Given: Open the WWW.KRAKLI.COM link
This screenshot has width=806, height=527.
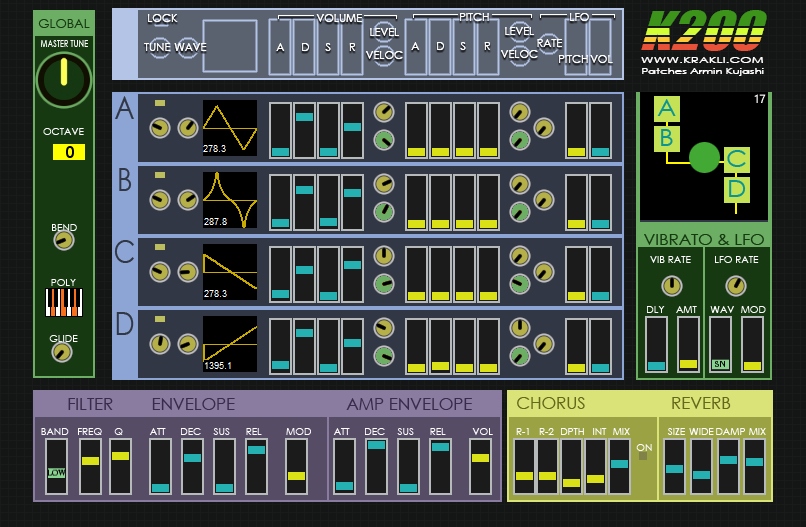Looking at the screenshot, I should (705, 60).
